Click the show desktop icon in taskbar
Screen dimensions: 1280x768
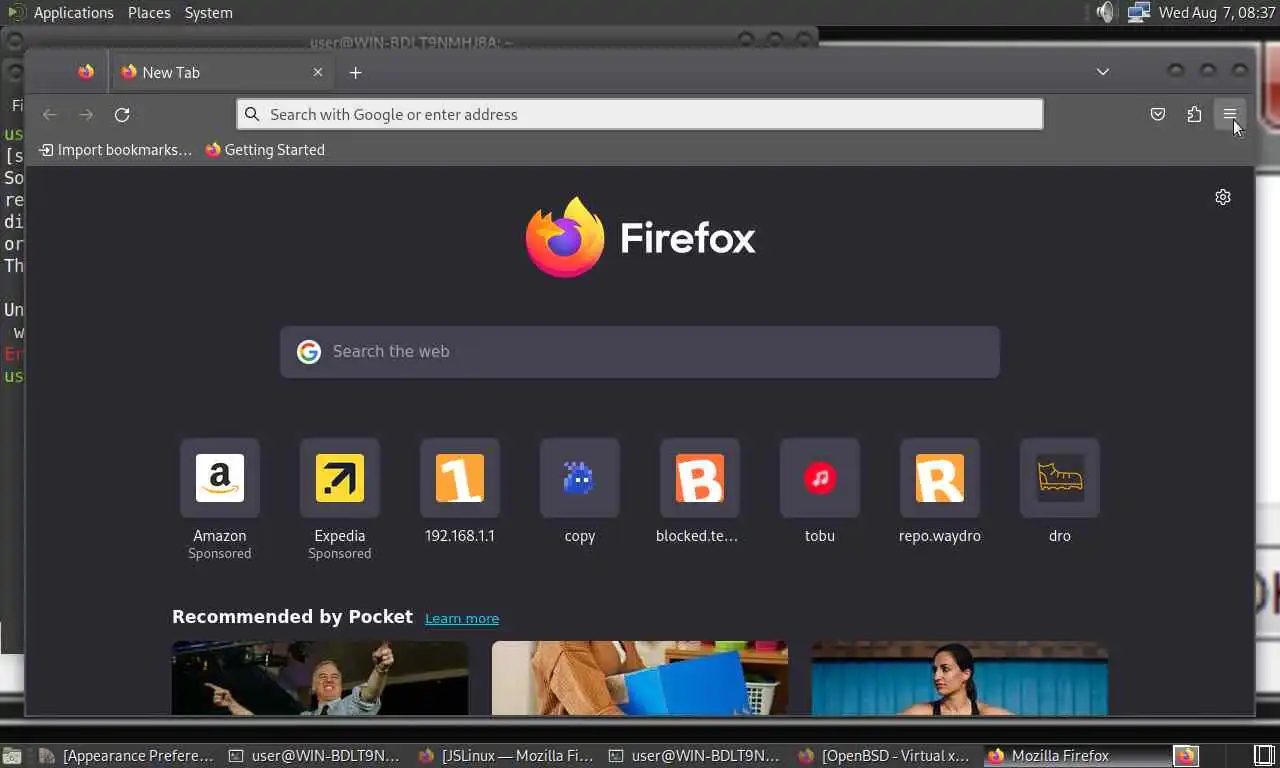point(12,756)
